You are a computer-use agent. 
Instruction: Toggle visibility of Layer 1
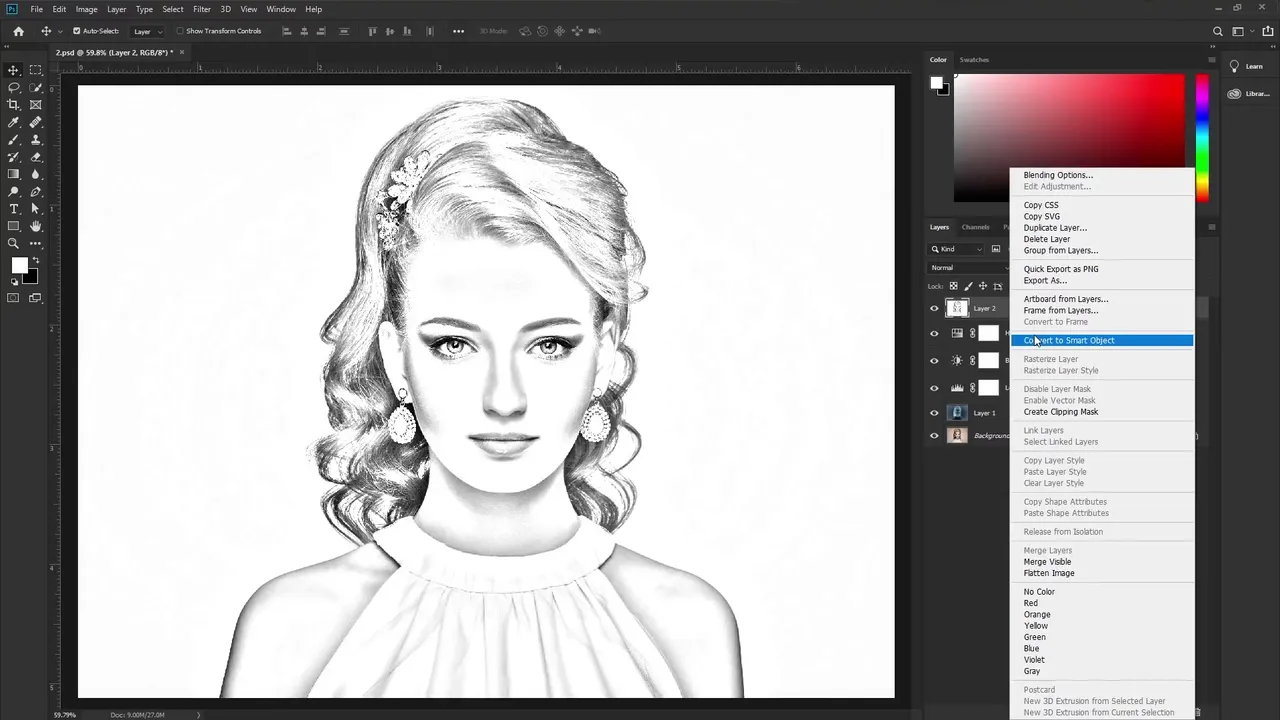coord(934,413)
